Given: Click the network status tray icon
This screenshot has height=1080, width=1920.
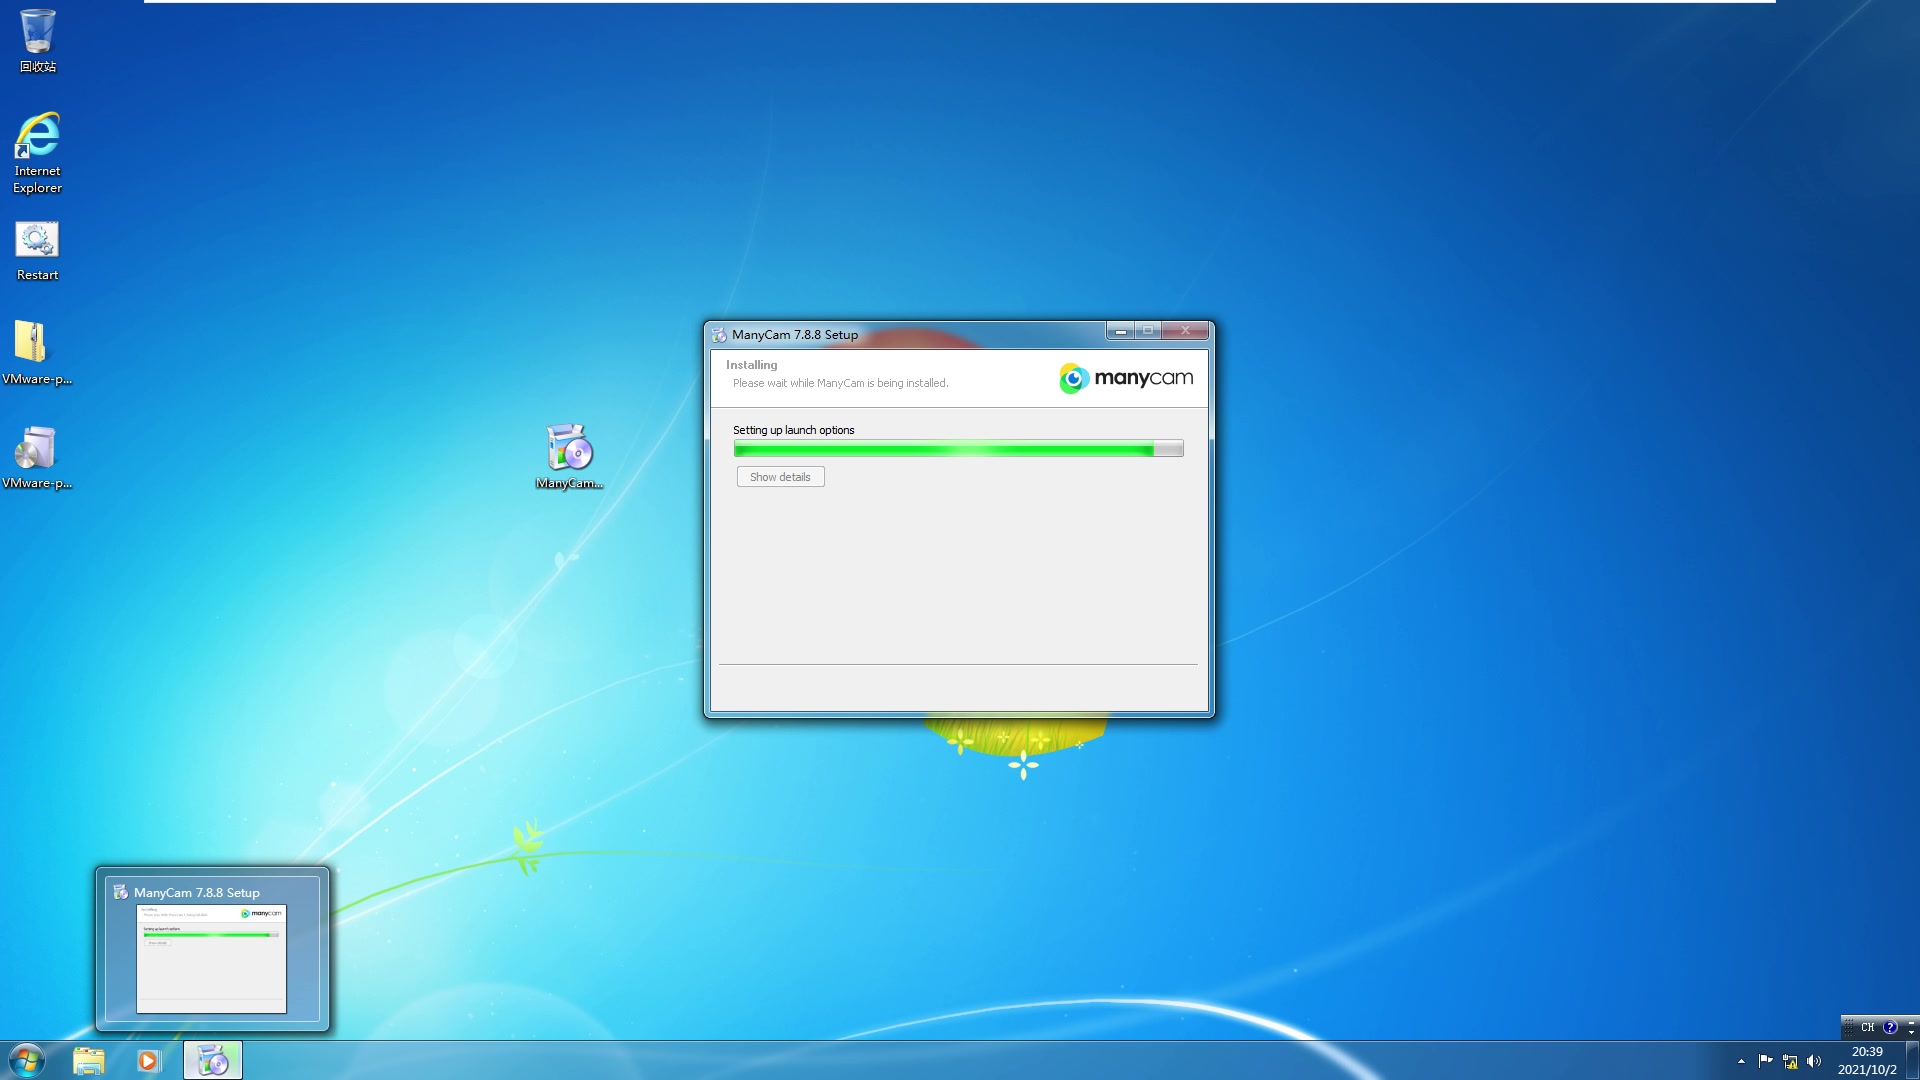Looking at the screenshot, I should (x=1789, y=1061).
